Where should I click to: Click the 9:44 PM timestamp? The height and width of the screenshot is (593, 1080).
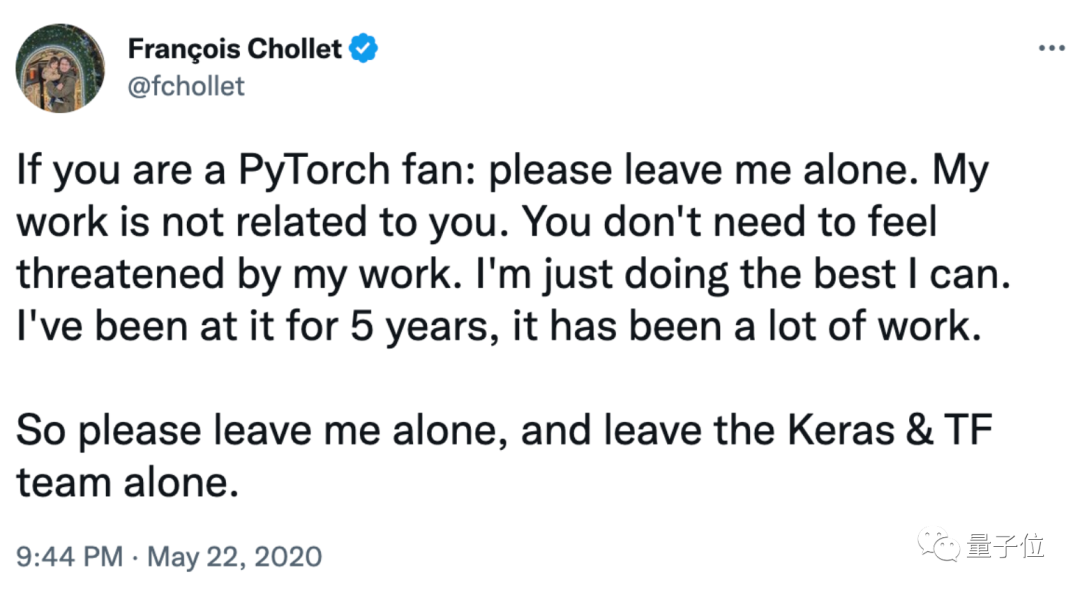[68, 556]
